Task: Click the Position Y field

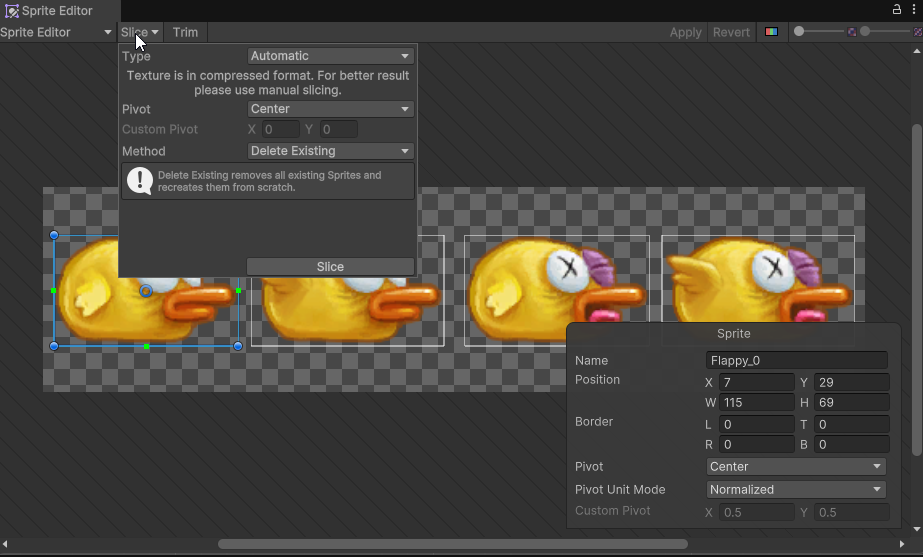Action: tap(851, 383)
